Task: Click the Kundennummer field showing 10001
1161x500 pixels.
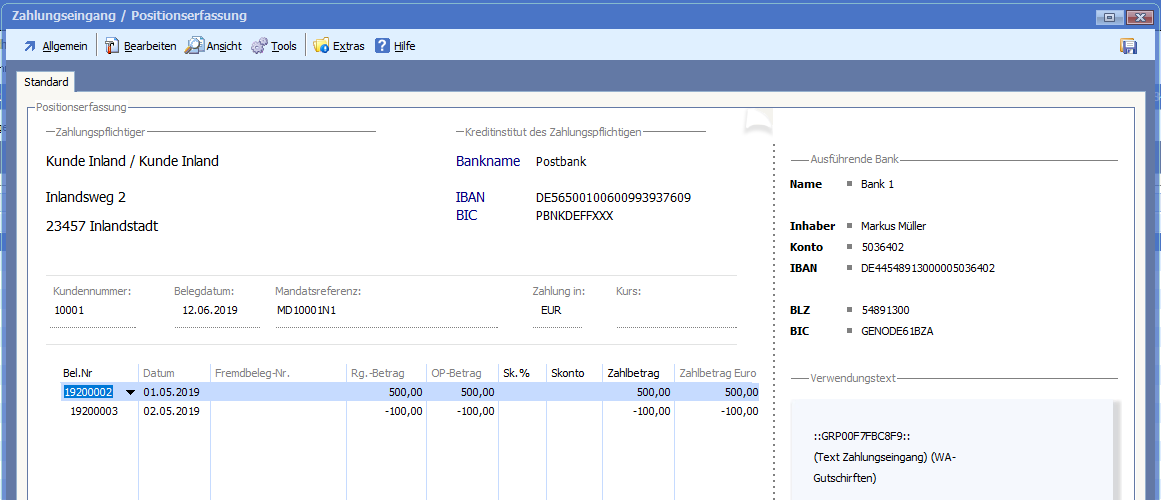Action: [92, 311]
